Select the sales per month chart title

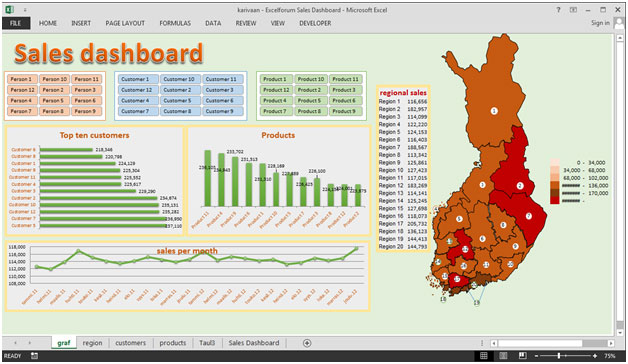point(187,251)
